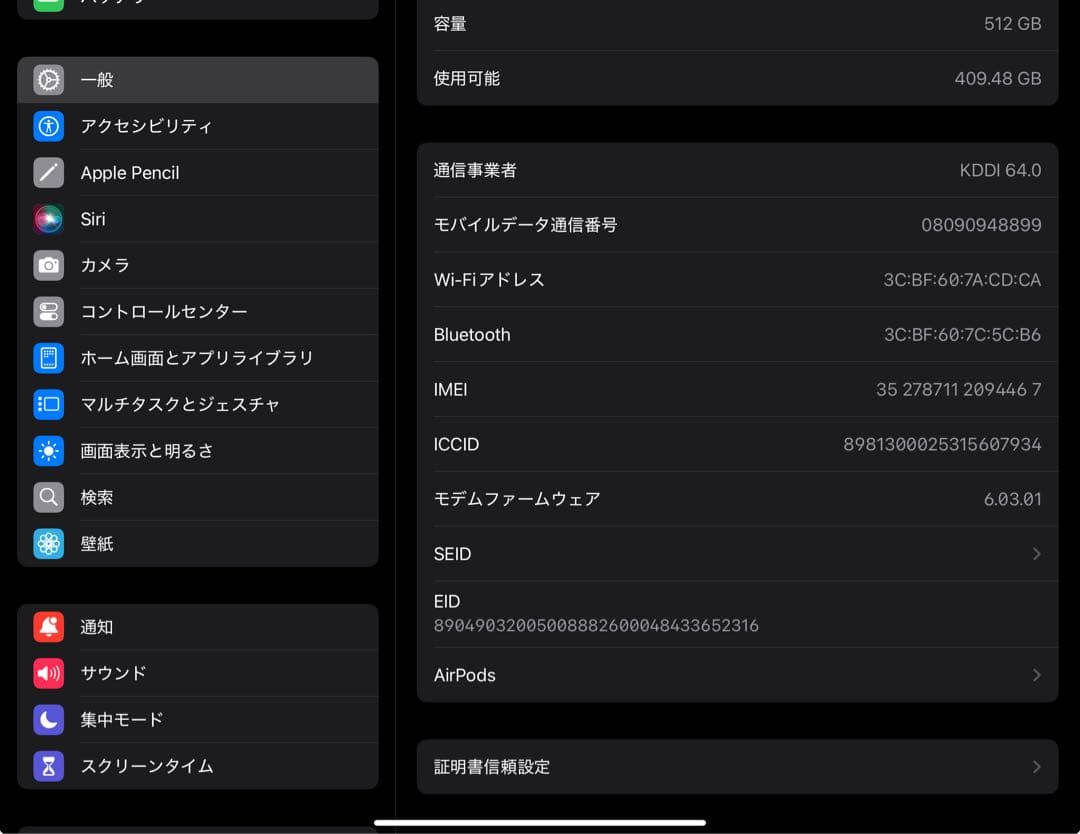1080x834 pixels.
Task: Tap 証明書信頼設定 row label
Action: (x=492, y=767)
